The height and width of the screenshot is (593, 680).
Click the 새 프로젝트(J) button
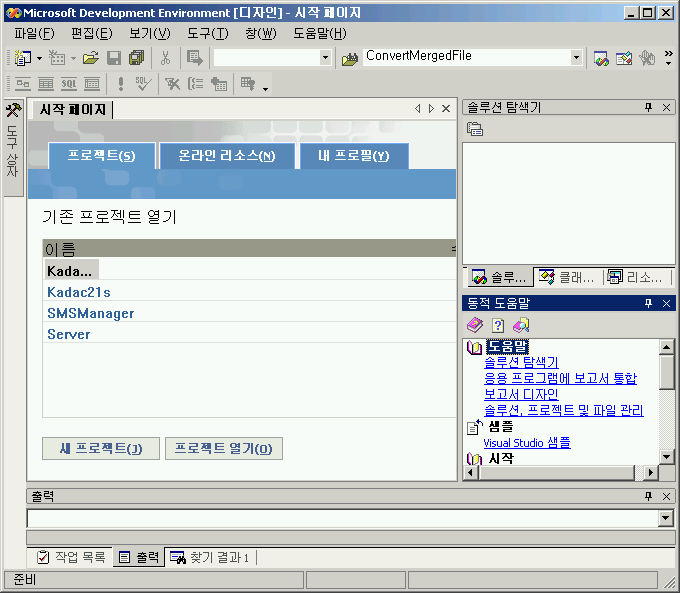click(x=101, y=448)
